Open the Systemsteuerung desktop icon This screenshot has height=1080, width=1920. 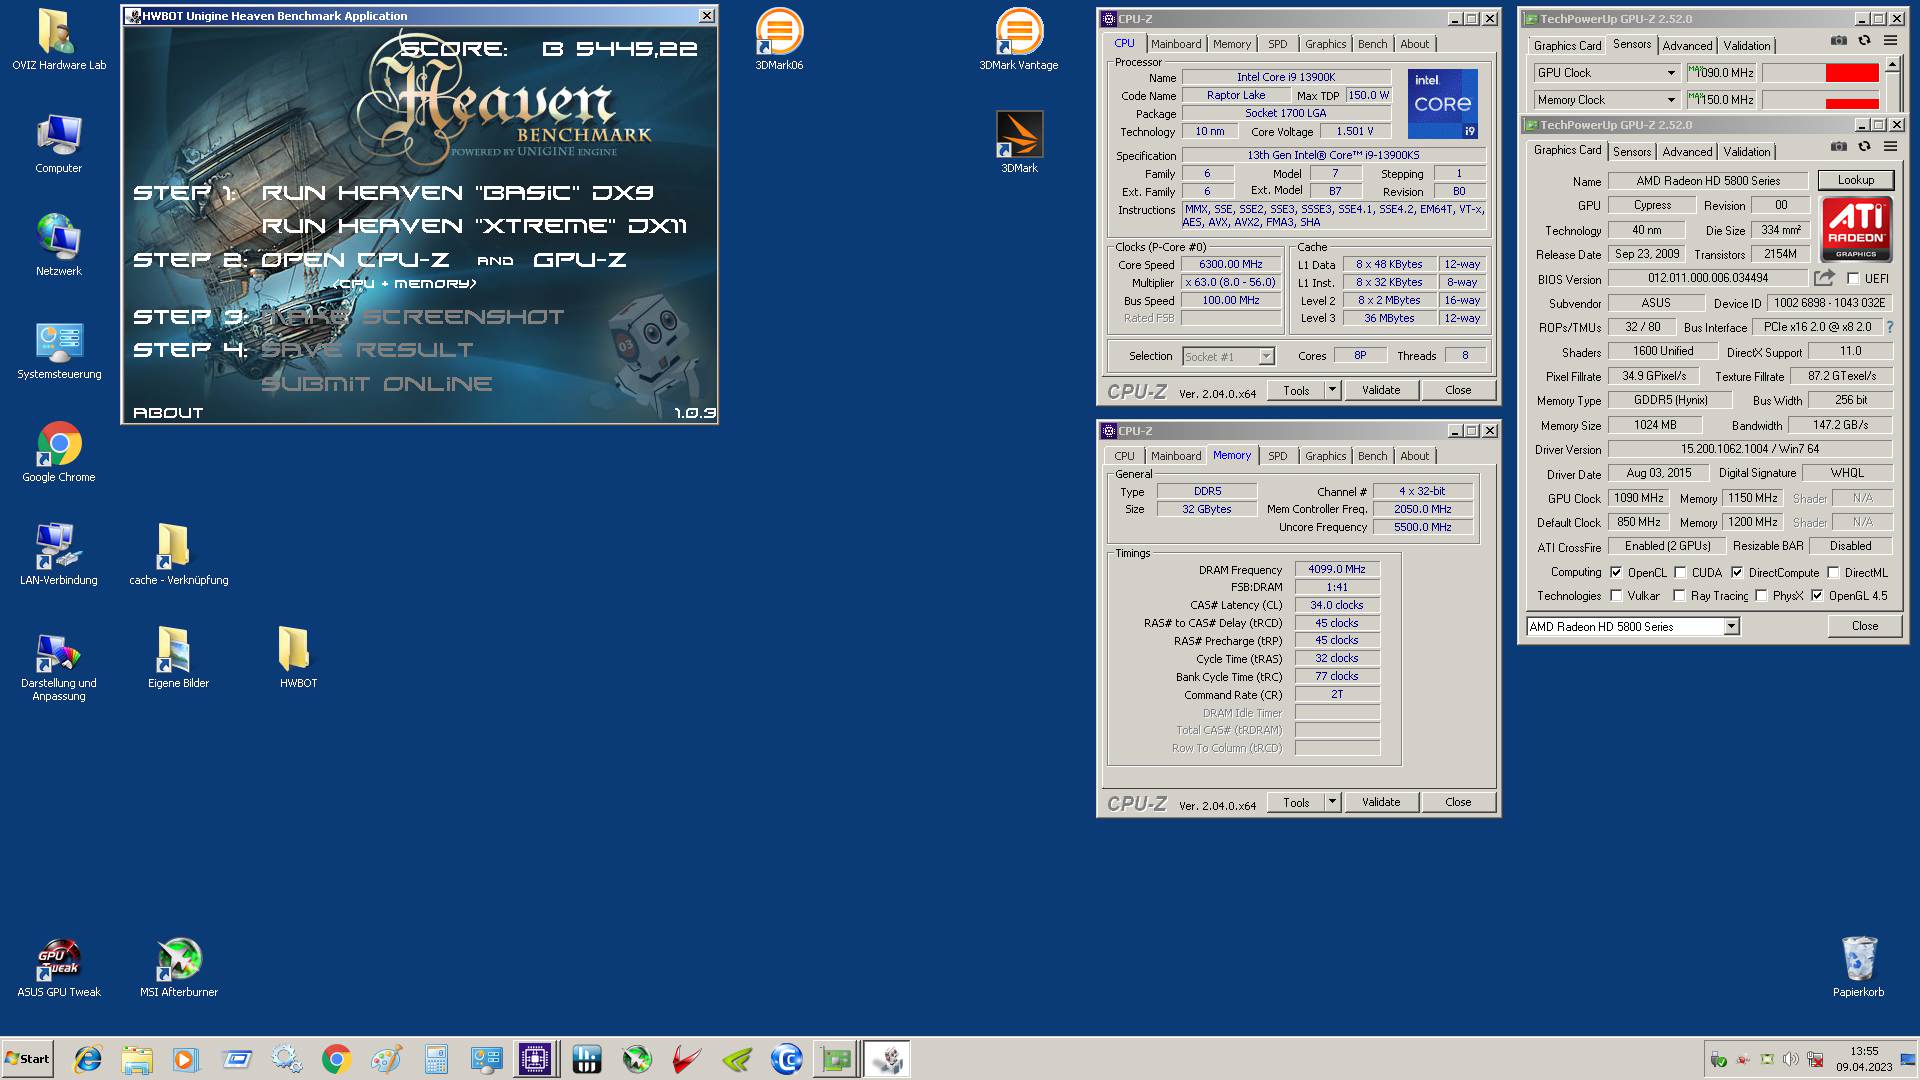(x=59, y=349)
